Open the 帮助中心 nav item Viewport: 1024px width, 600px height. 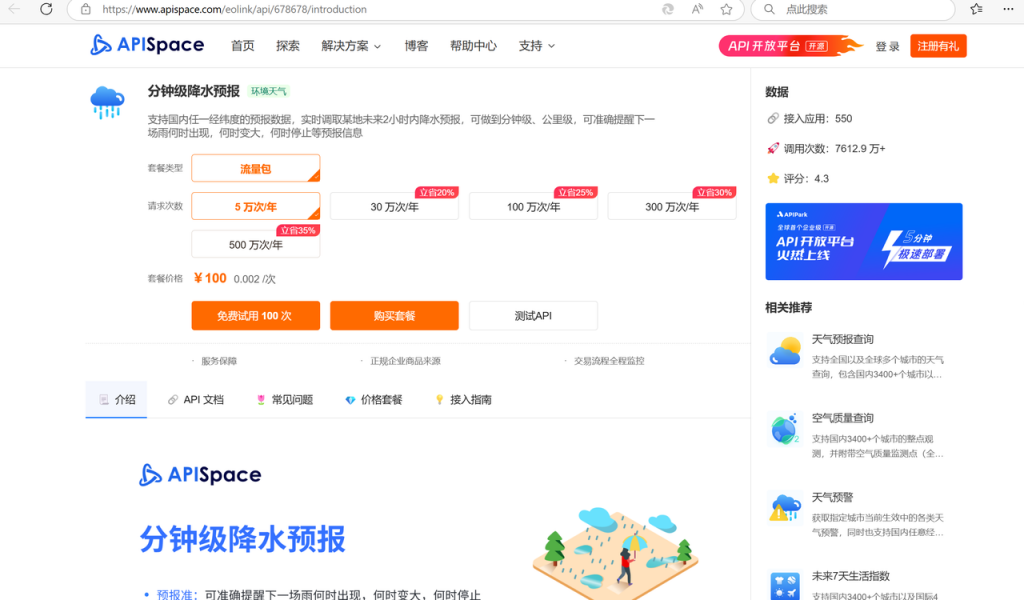click(x=473, y=46)
